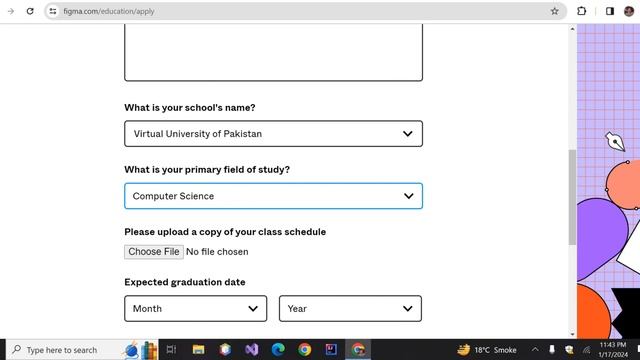
Task: Toggle the browser side panel icon
Action: 609,11
